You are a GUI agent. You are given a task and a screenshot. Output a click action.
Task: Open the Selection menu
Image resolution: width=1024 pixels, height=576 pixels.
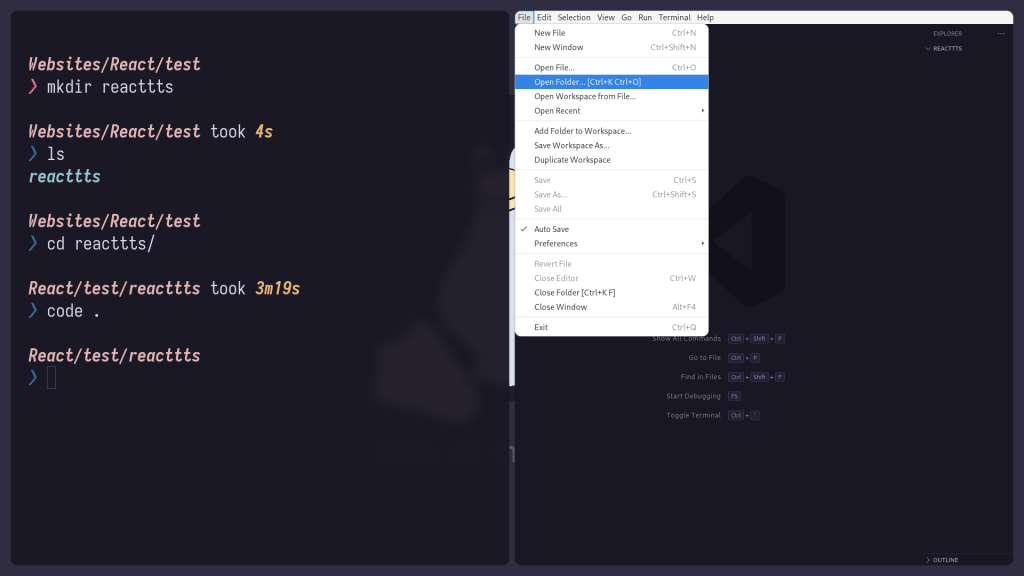[574, 17]
